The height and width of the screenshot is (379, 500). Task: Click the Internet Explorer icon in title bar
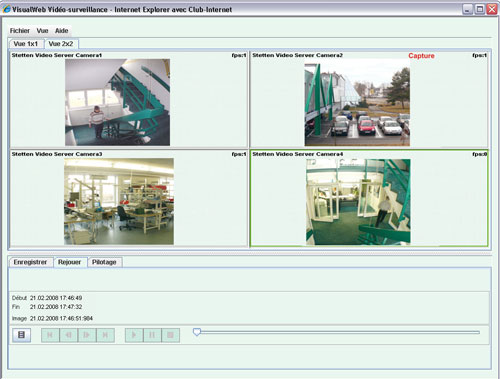[7, 9]
